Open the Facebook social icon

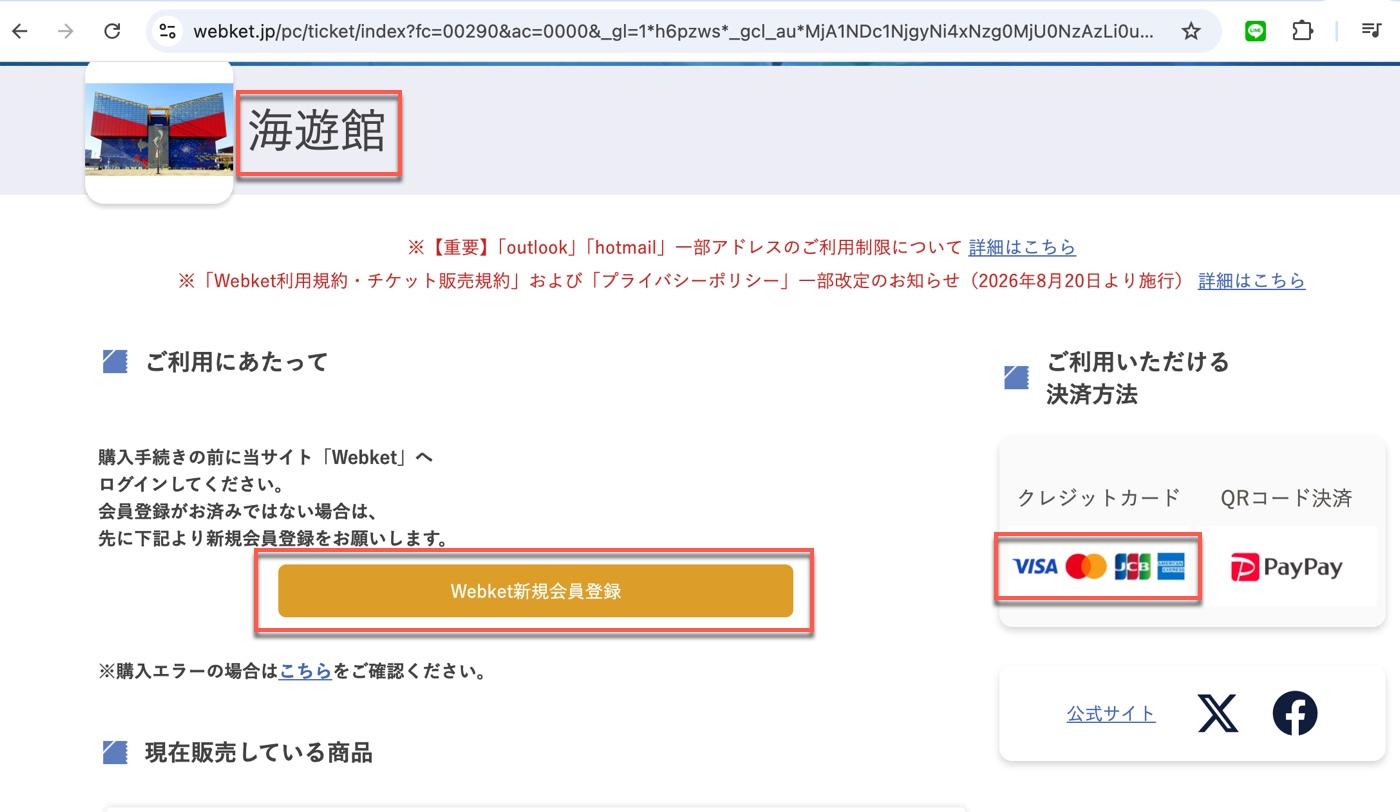[1295, 713]
